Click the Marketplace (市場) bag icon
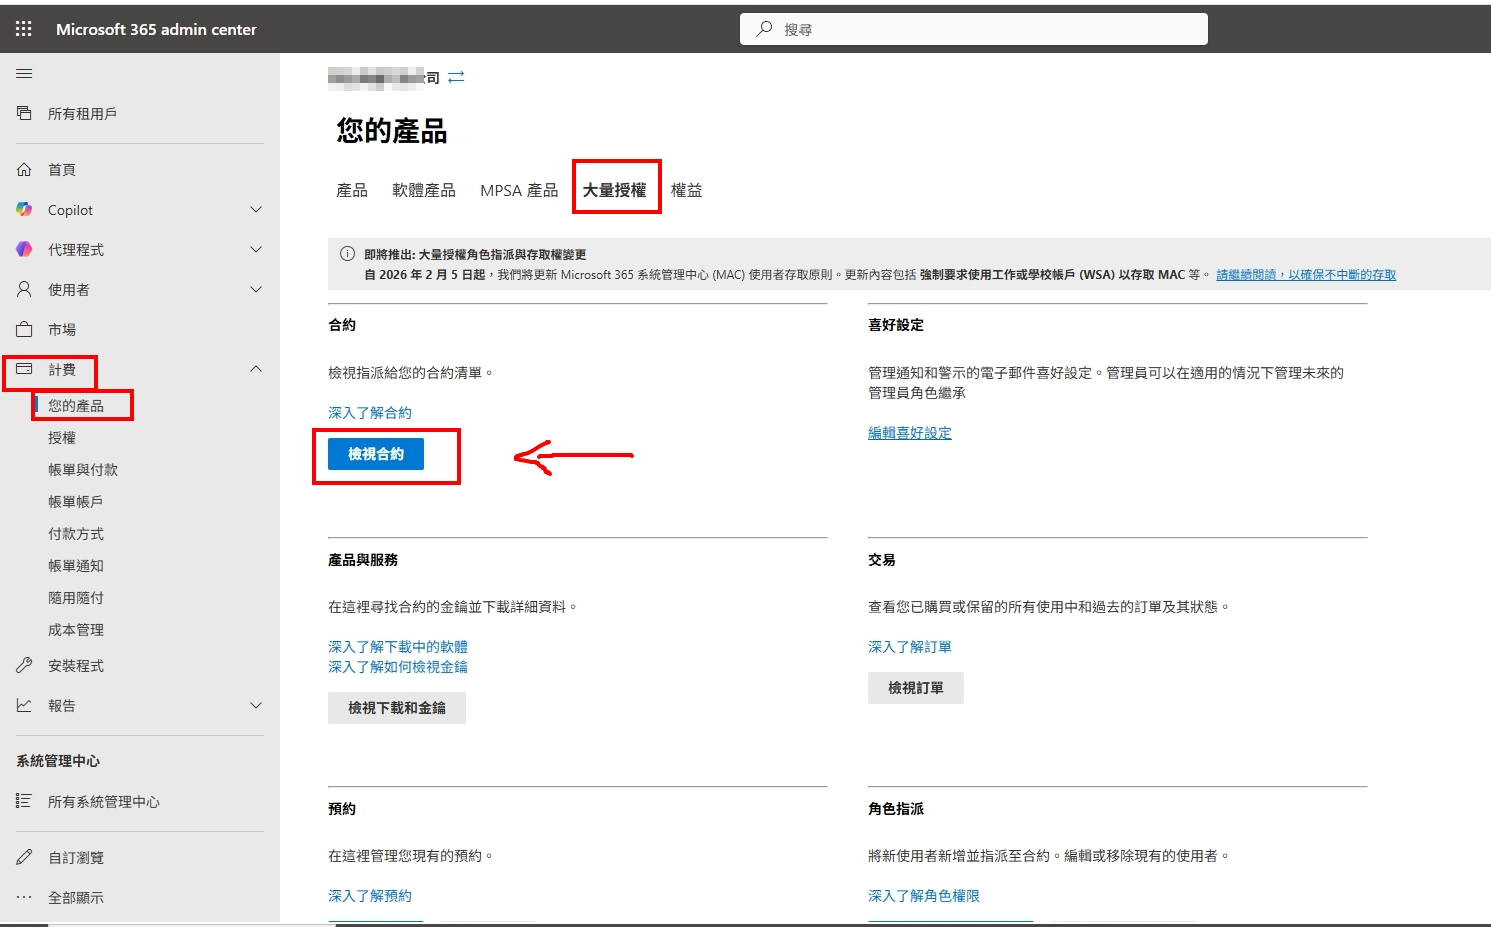The image size is (1491, 927). tap(24, 329)
